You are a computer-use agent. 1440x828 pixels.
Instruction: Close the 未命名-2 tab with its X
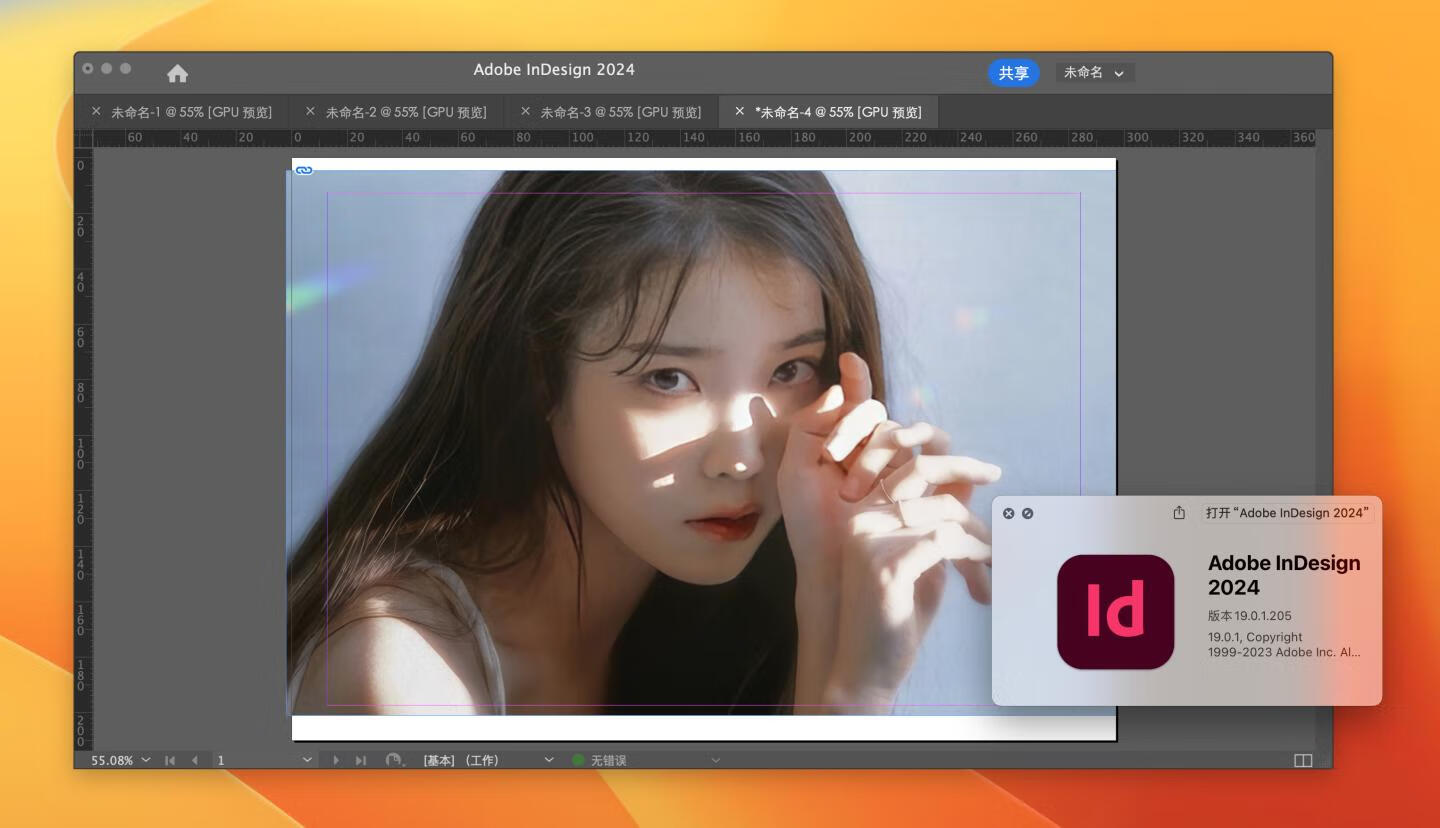coord(310,111)
